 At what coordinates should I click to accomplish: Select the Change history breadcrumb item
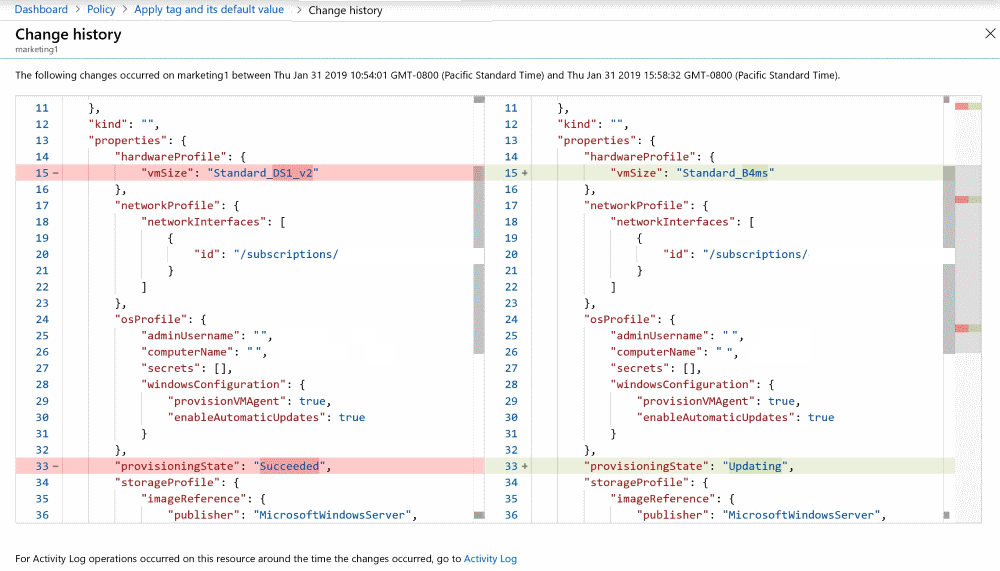[345, 11]
